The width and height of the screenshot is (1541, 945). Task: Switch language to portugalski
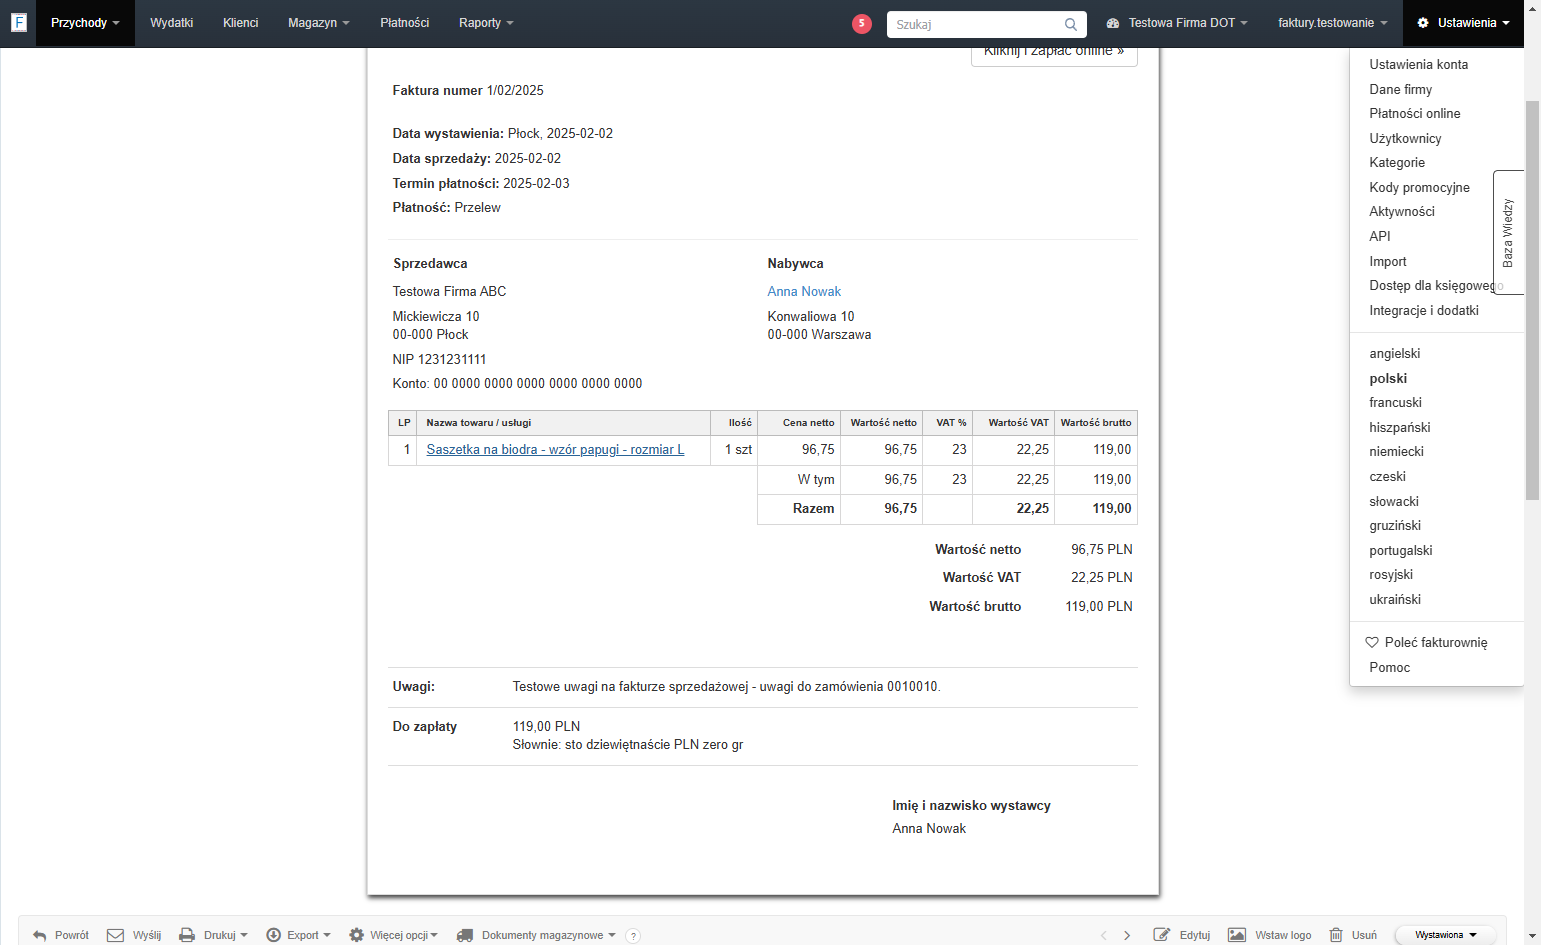[x=1400, y=551]
